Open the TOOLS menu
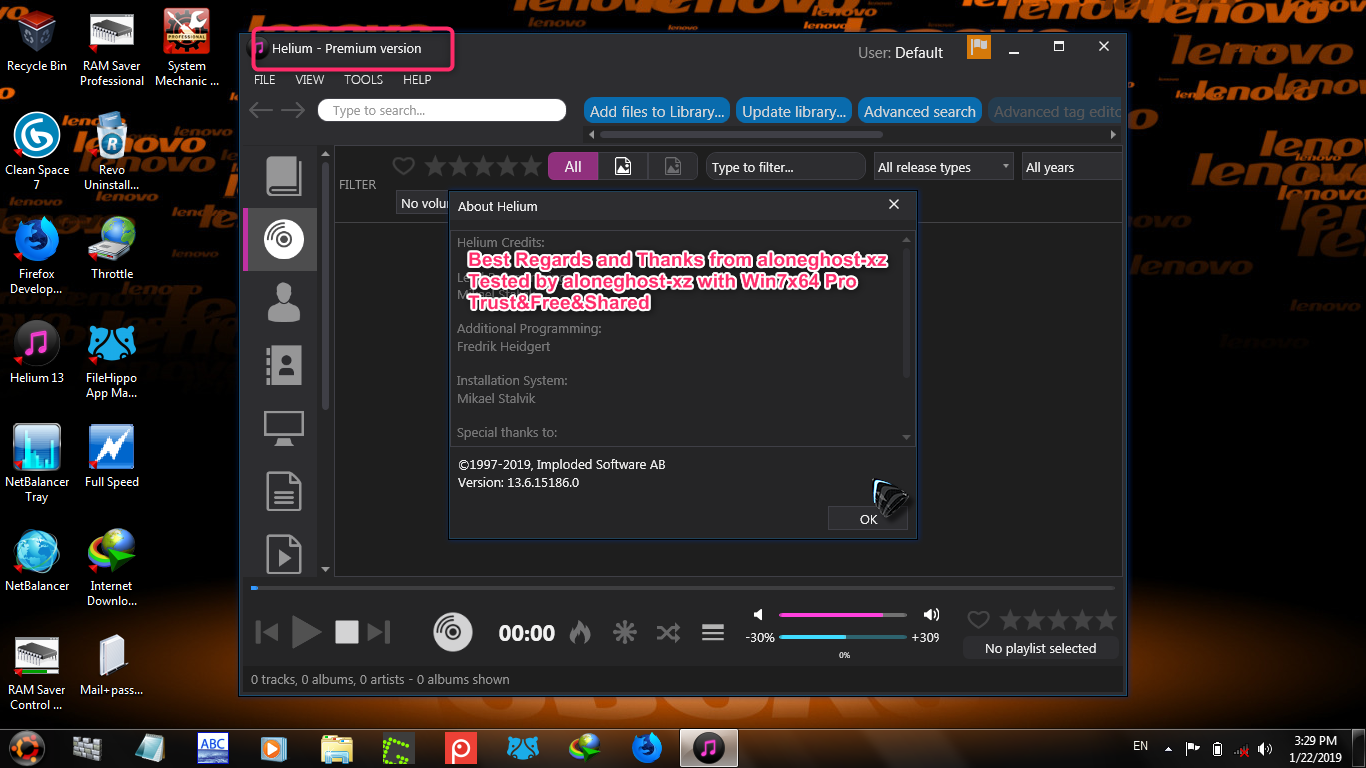Screen dimensions: 1366x768 [x=363, y=80]
